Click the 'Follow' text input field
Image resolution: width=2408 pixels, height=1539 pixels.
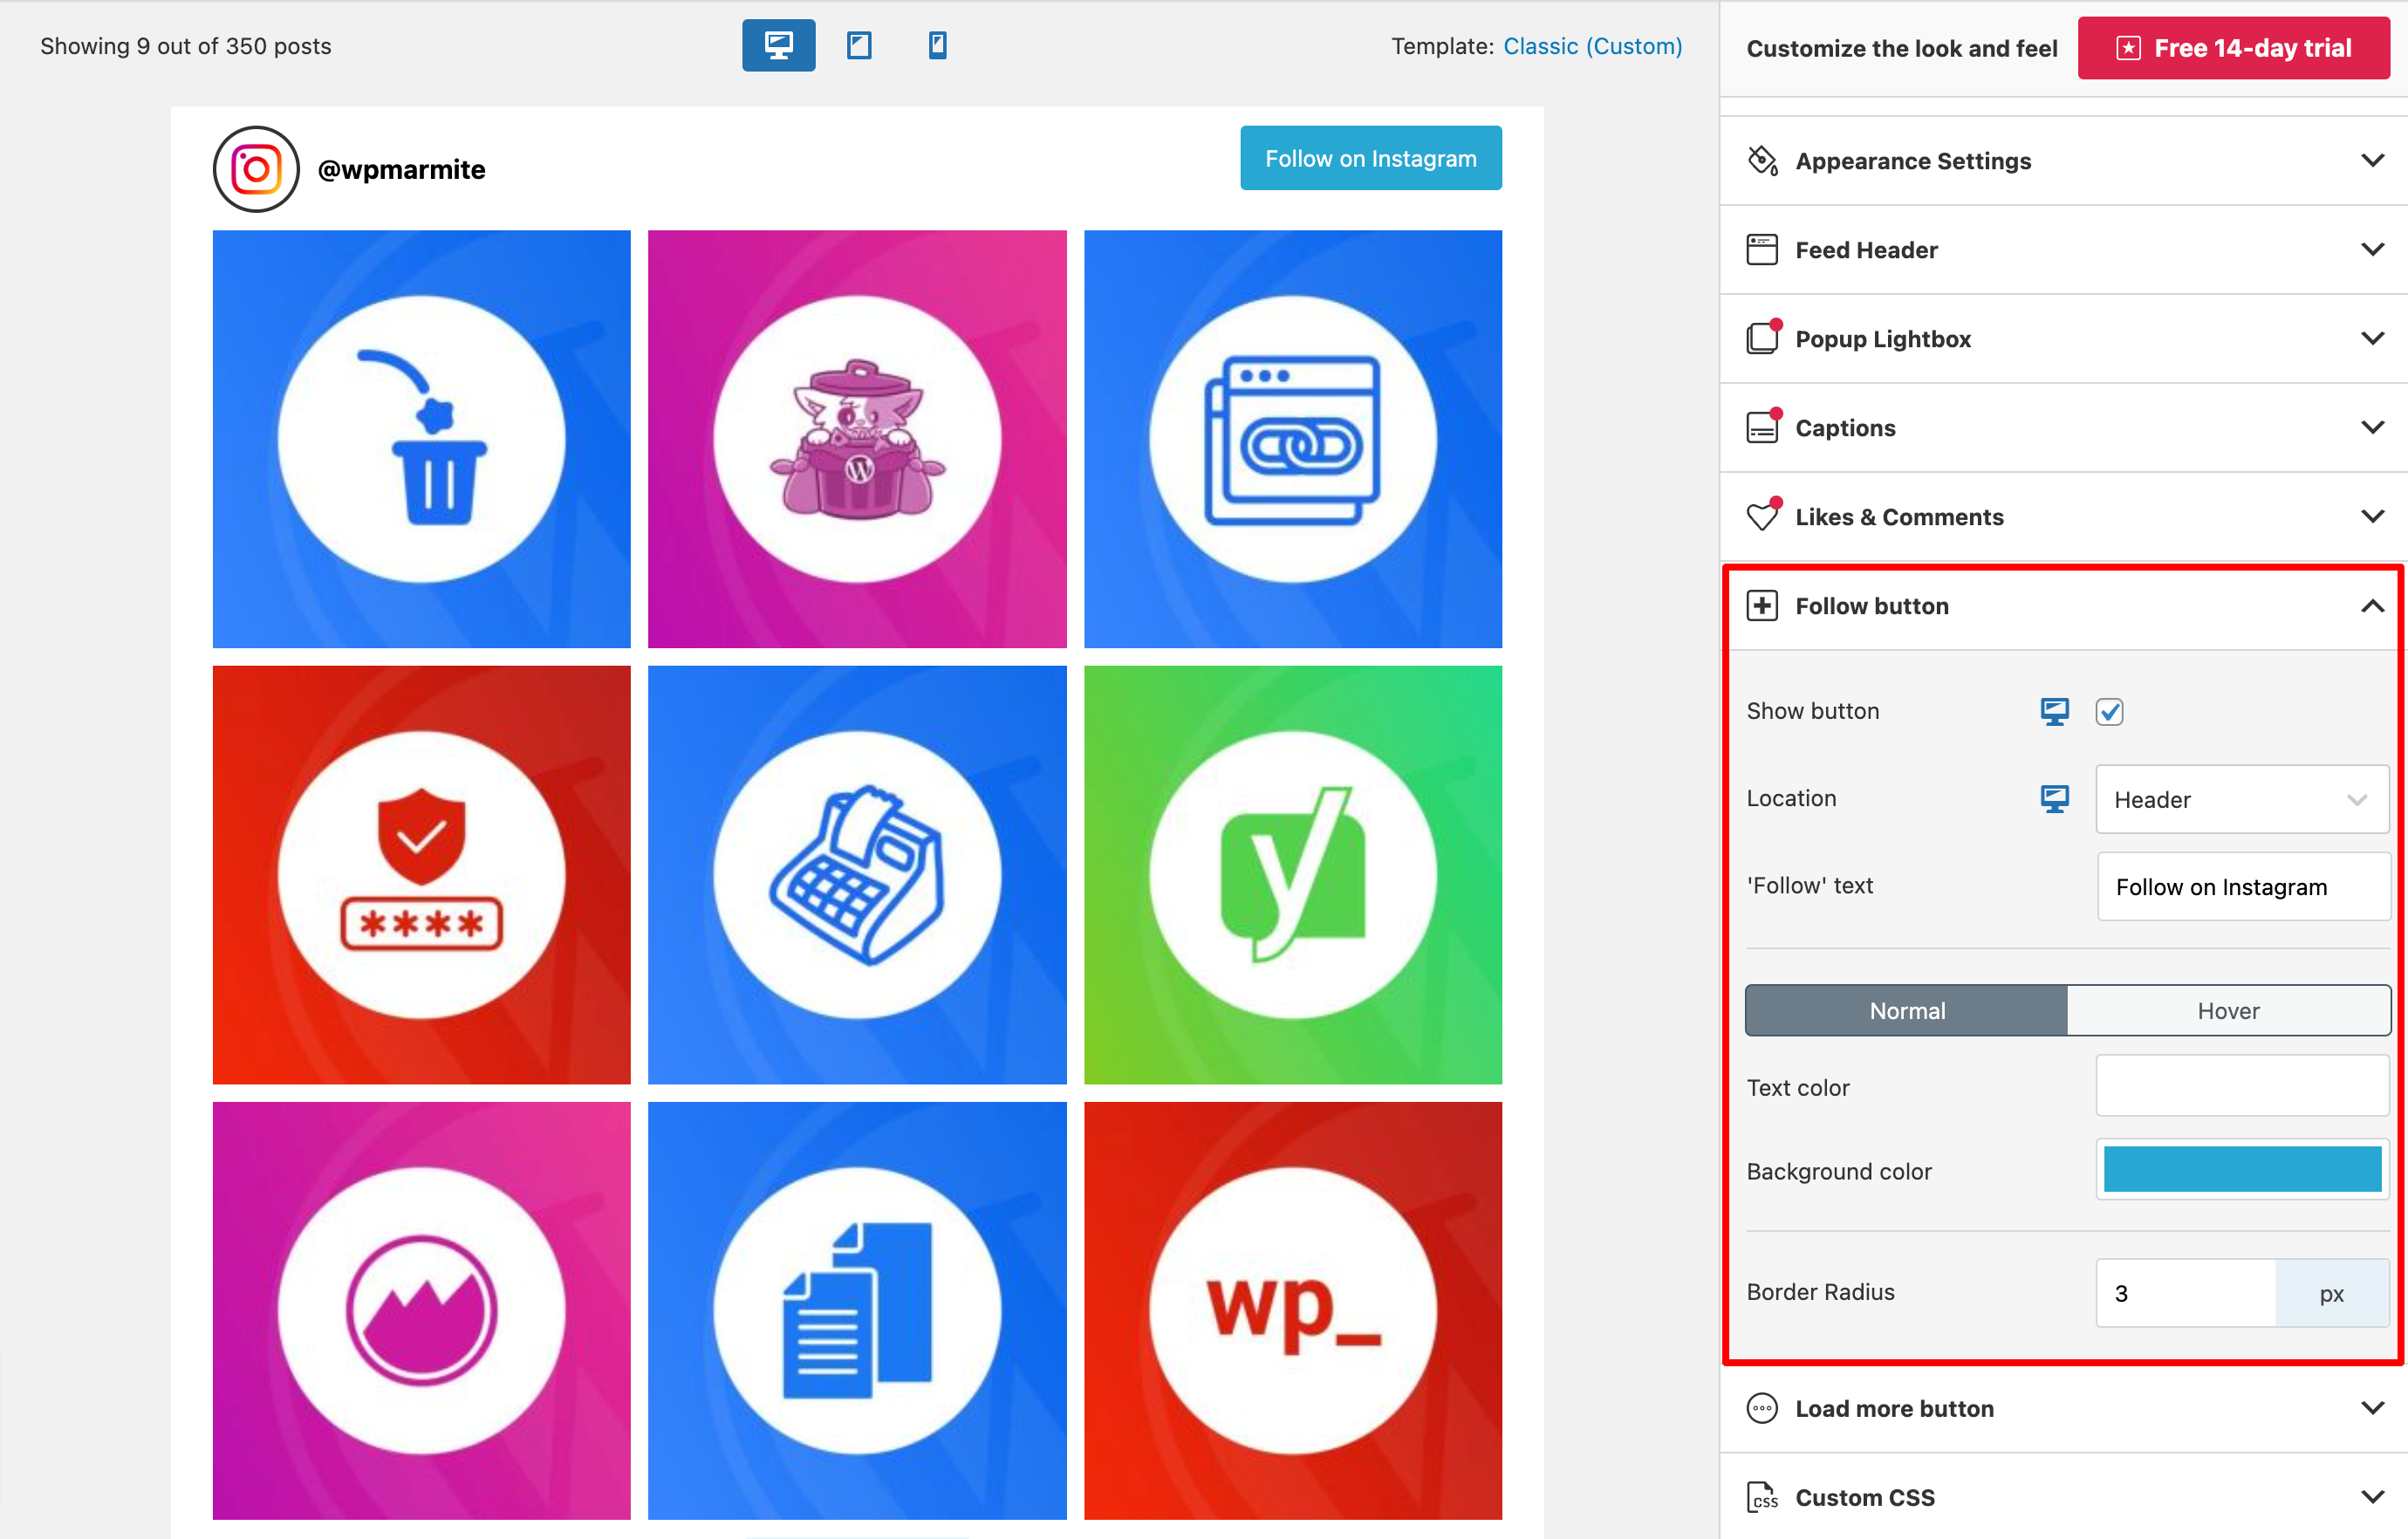click(2242, 886)
